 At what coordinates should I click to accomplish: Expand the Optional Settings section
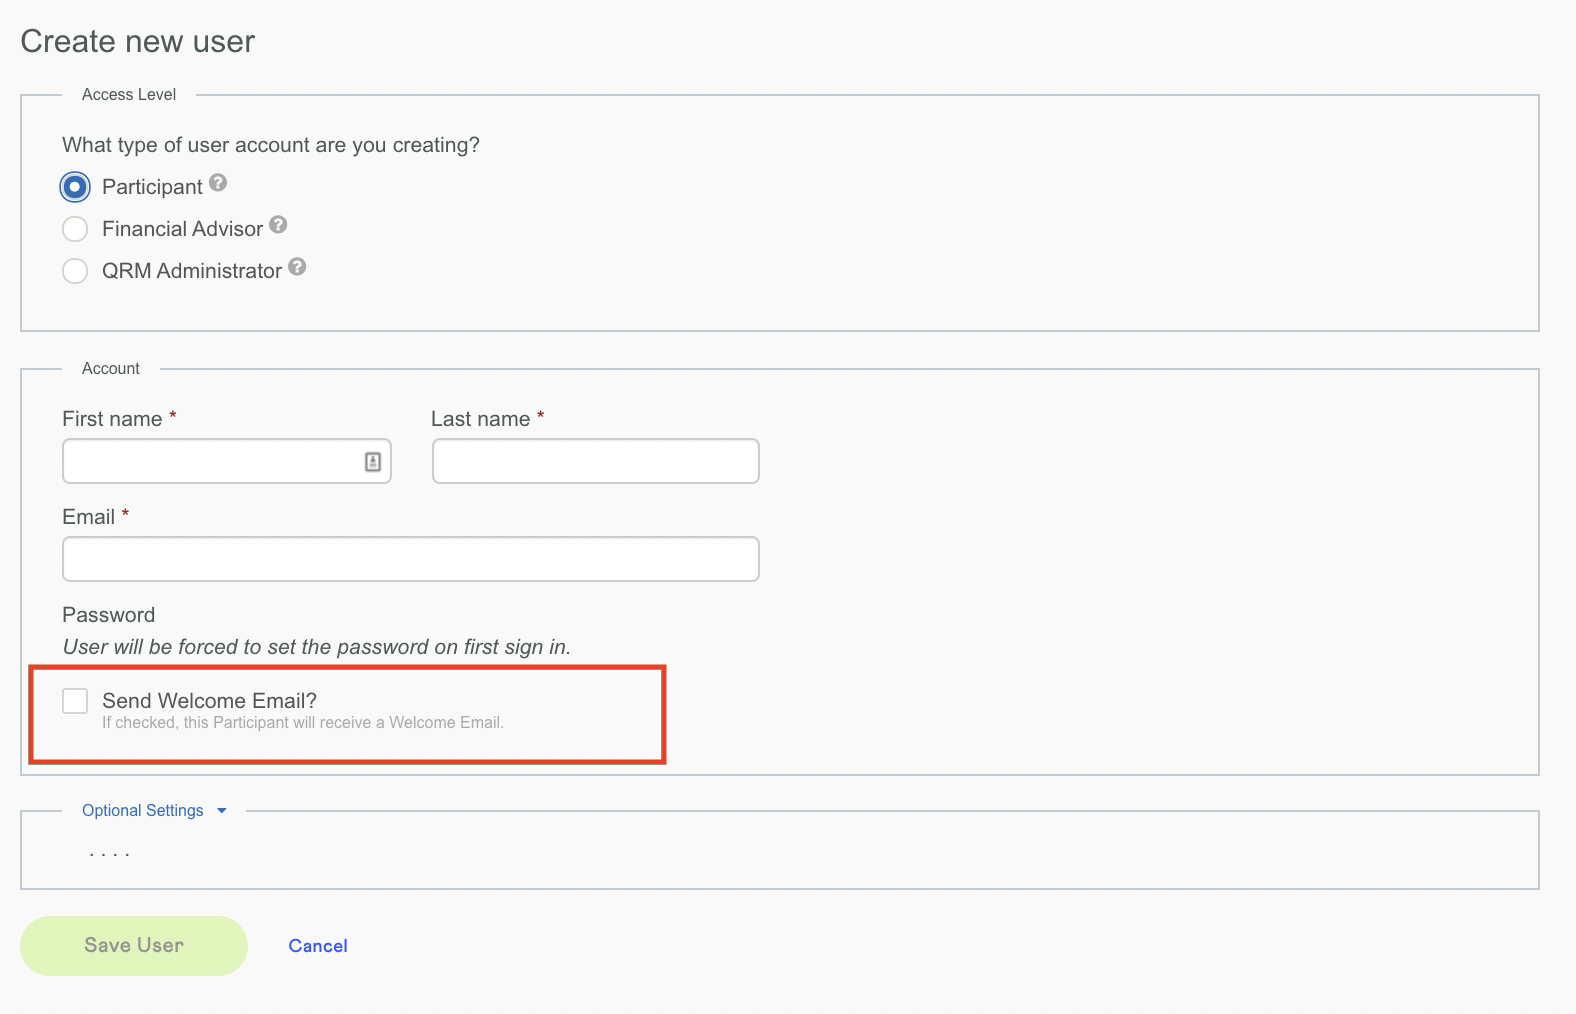click(x=143, y=810)
